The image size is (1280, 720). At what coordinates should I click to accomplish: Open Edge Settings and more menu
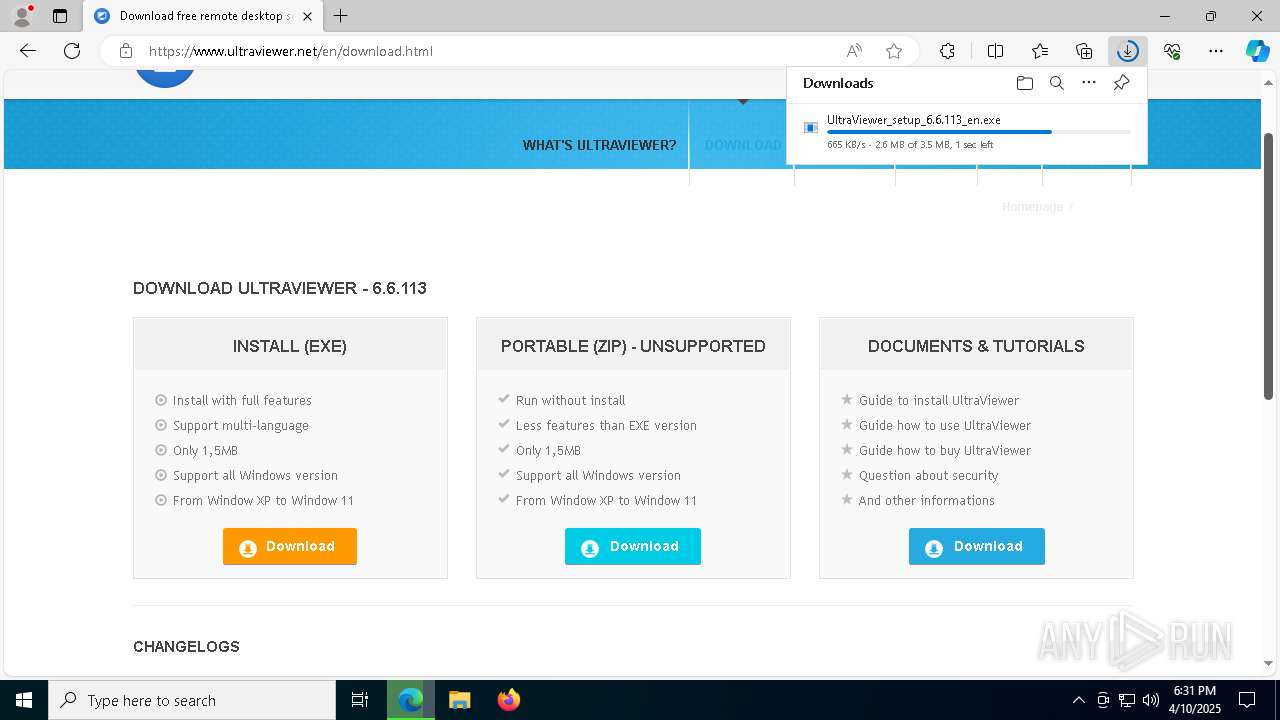[1216, 51]
